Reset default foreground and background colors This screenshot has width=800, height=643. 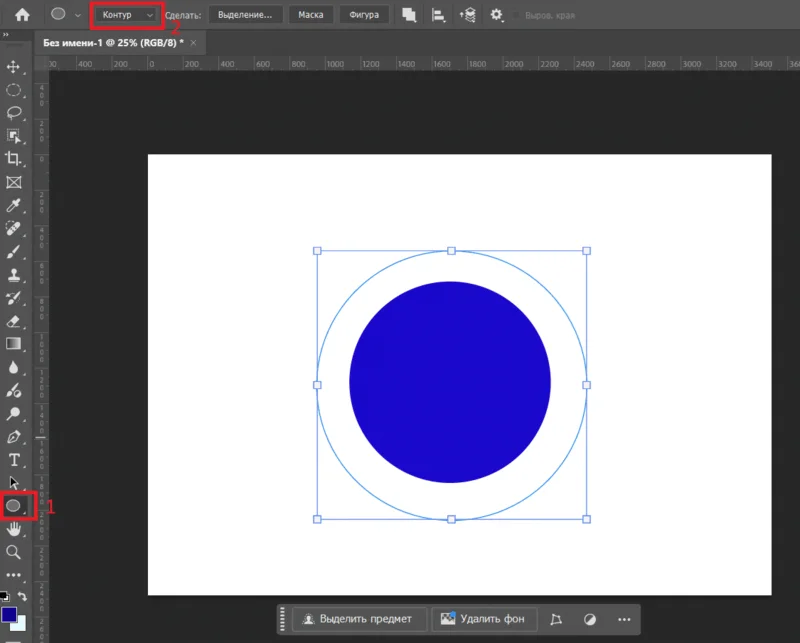[5, 597]
